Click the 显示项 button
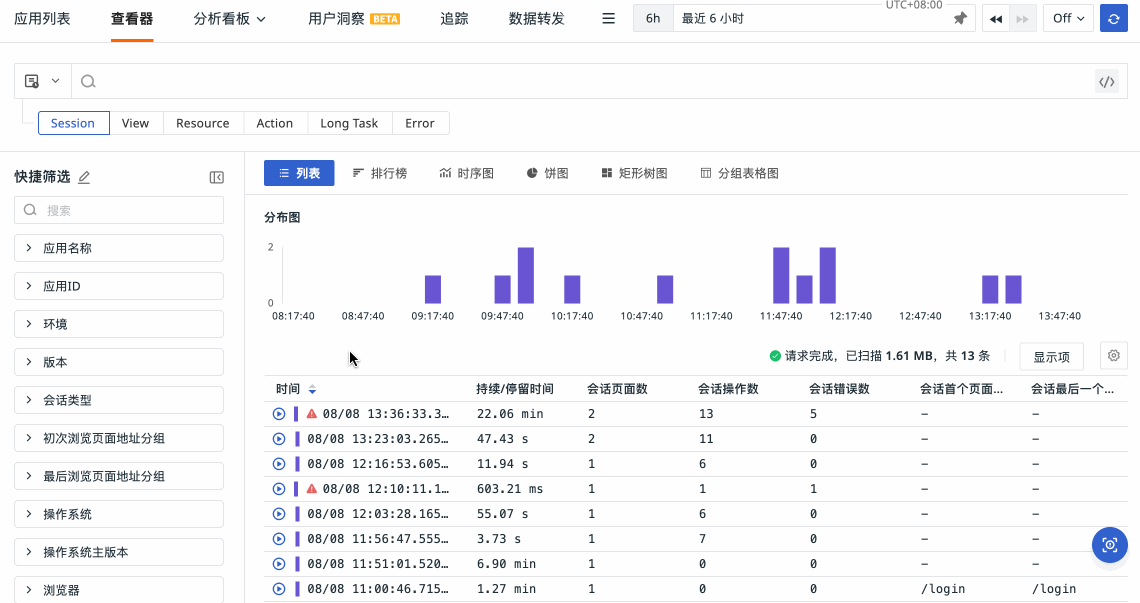Viewport: 1140px width, 603px height. click(x=1051, y=357)
